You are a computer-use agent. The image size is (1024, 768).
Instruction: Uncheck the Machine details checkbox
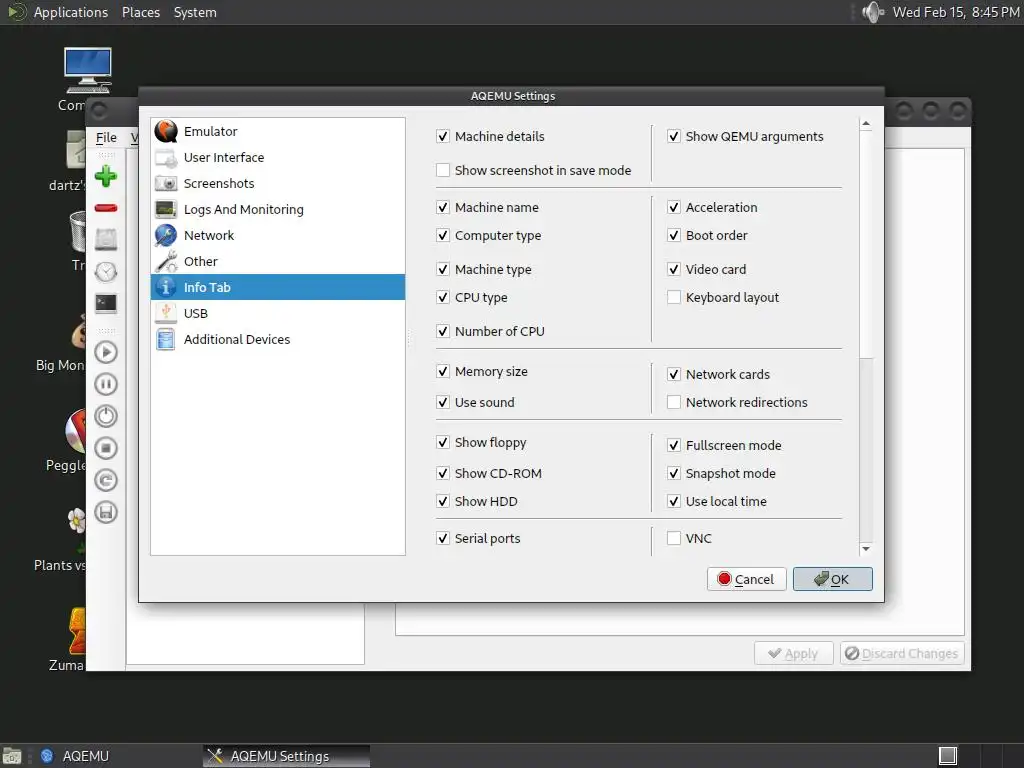point(443,136)
